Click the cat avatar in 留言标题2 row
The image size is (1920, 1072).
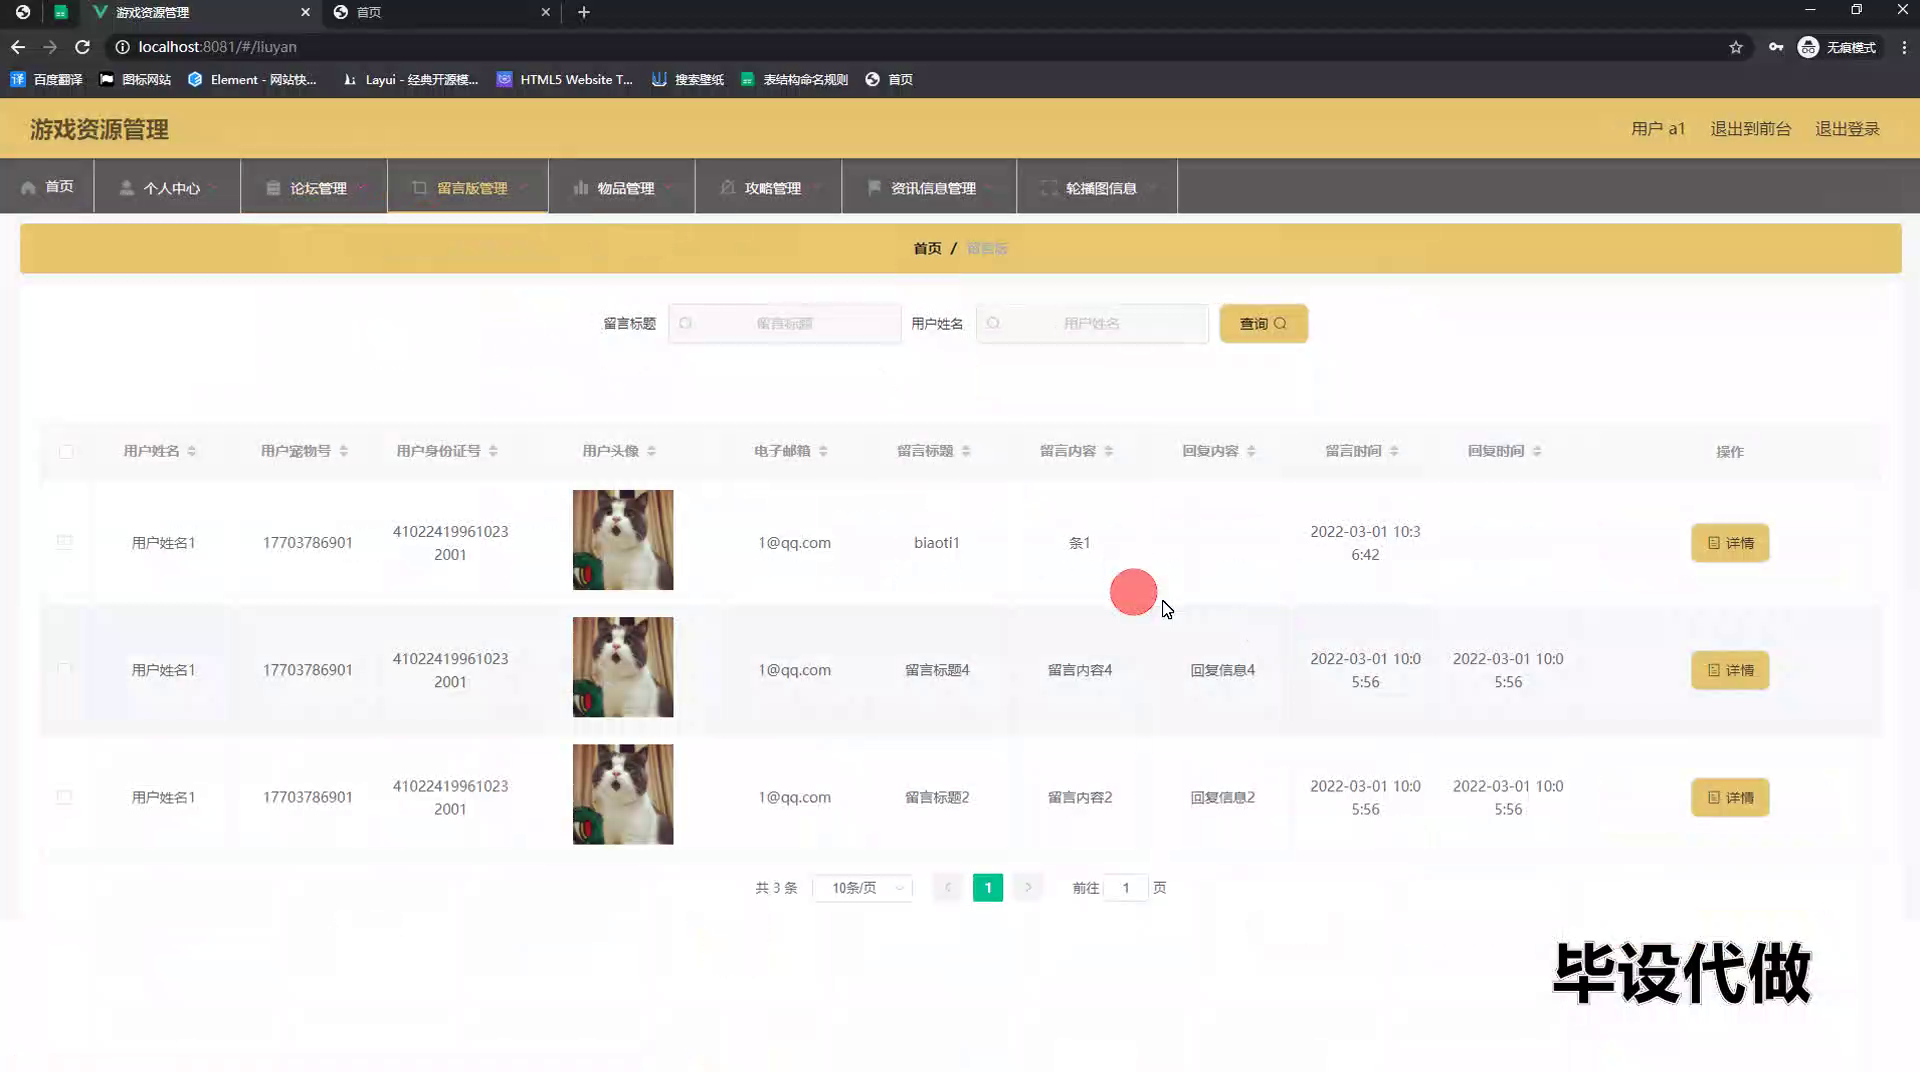click(623, 794)
